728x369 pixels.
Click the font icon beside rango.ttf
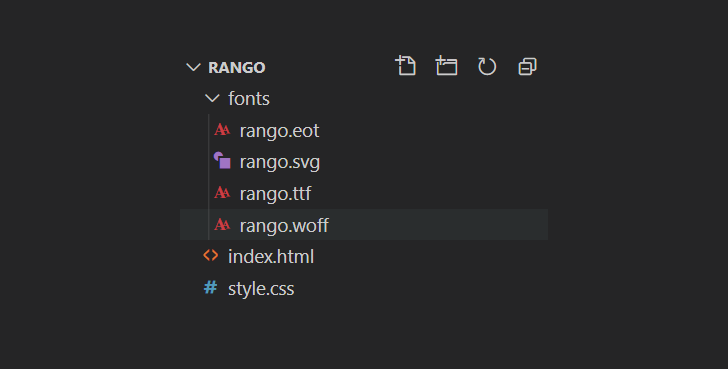coord(222,193)
